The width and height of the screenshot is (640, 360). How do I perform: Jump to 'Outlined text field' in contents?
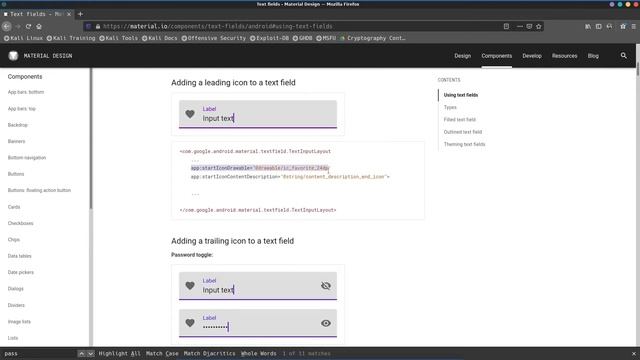[x=462, y=132]
